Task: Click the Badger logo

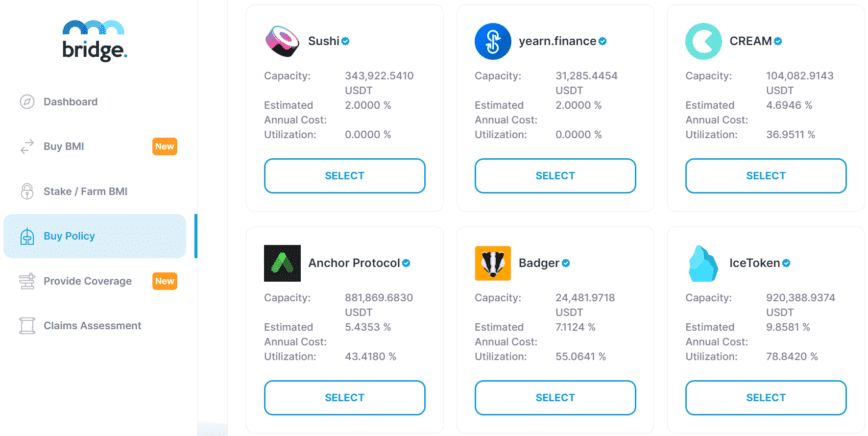Action: [493, 263]
